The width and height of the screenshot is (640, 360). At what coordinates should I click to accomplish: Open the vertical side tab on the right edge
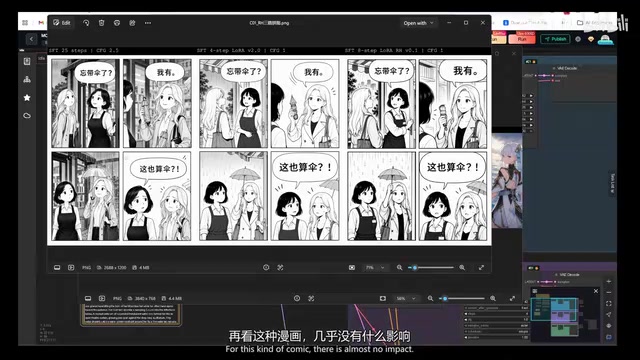click(612, 183)
